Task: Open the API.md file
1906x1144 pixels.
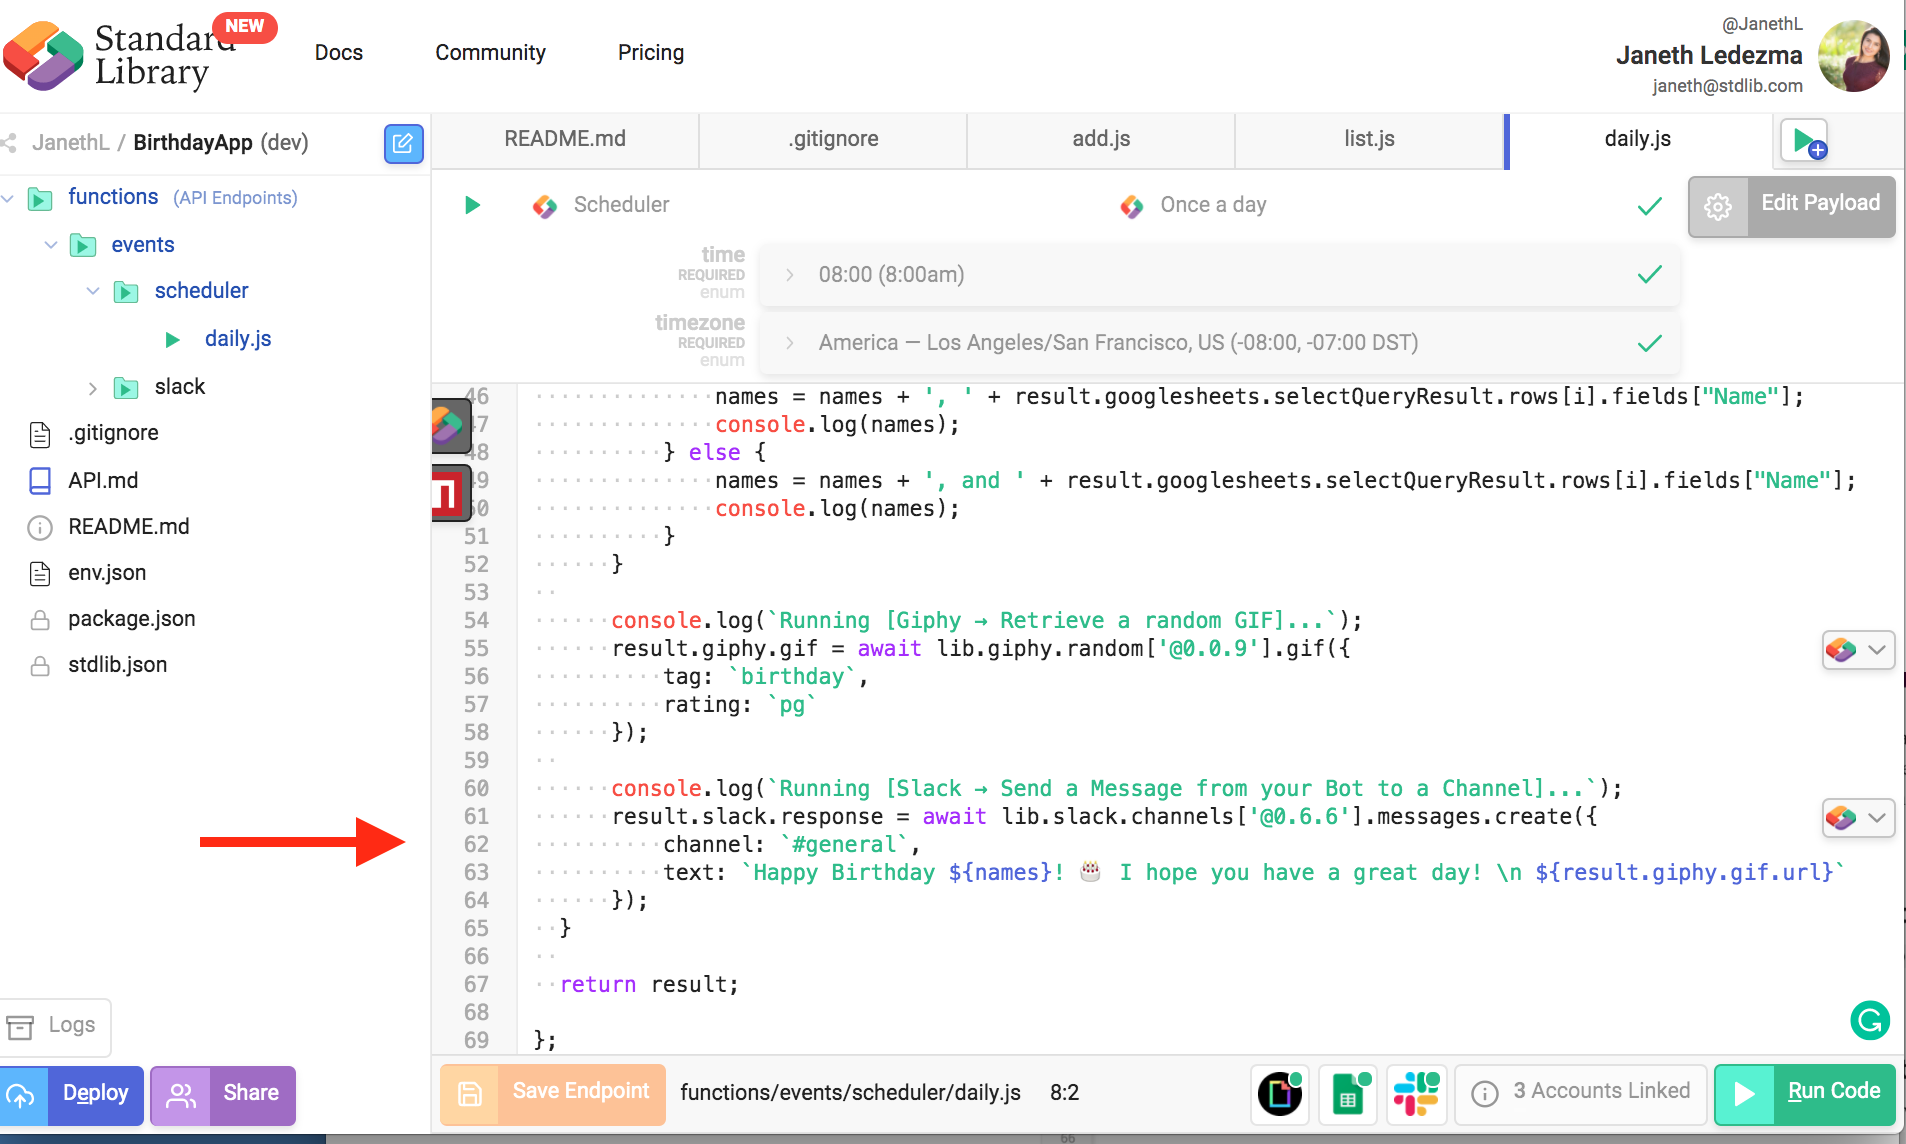Action: click(x=103, y=481)
